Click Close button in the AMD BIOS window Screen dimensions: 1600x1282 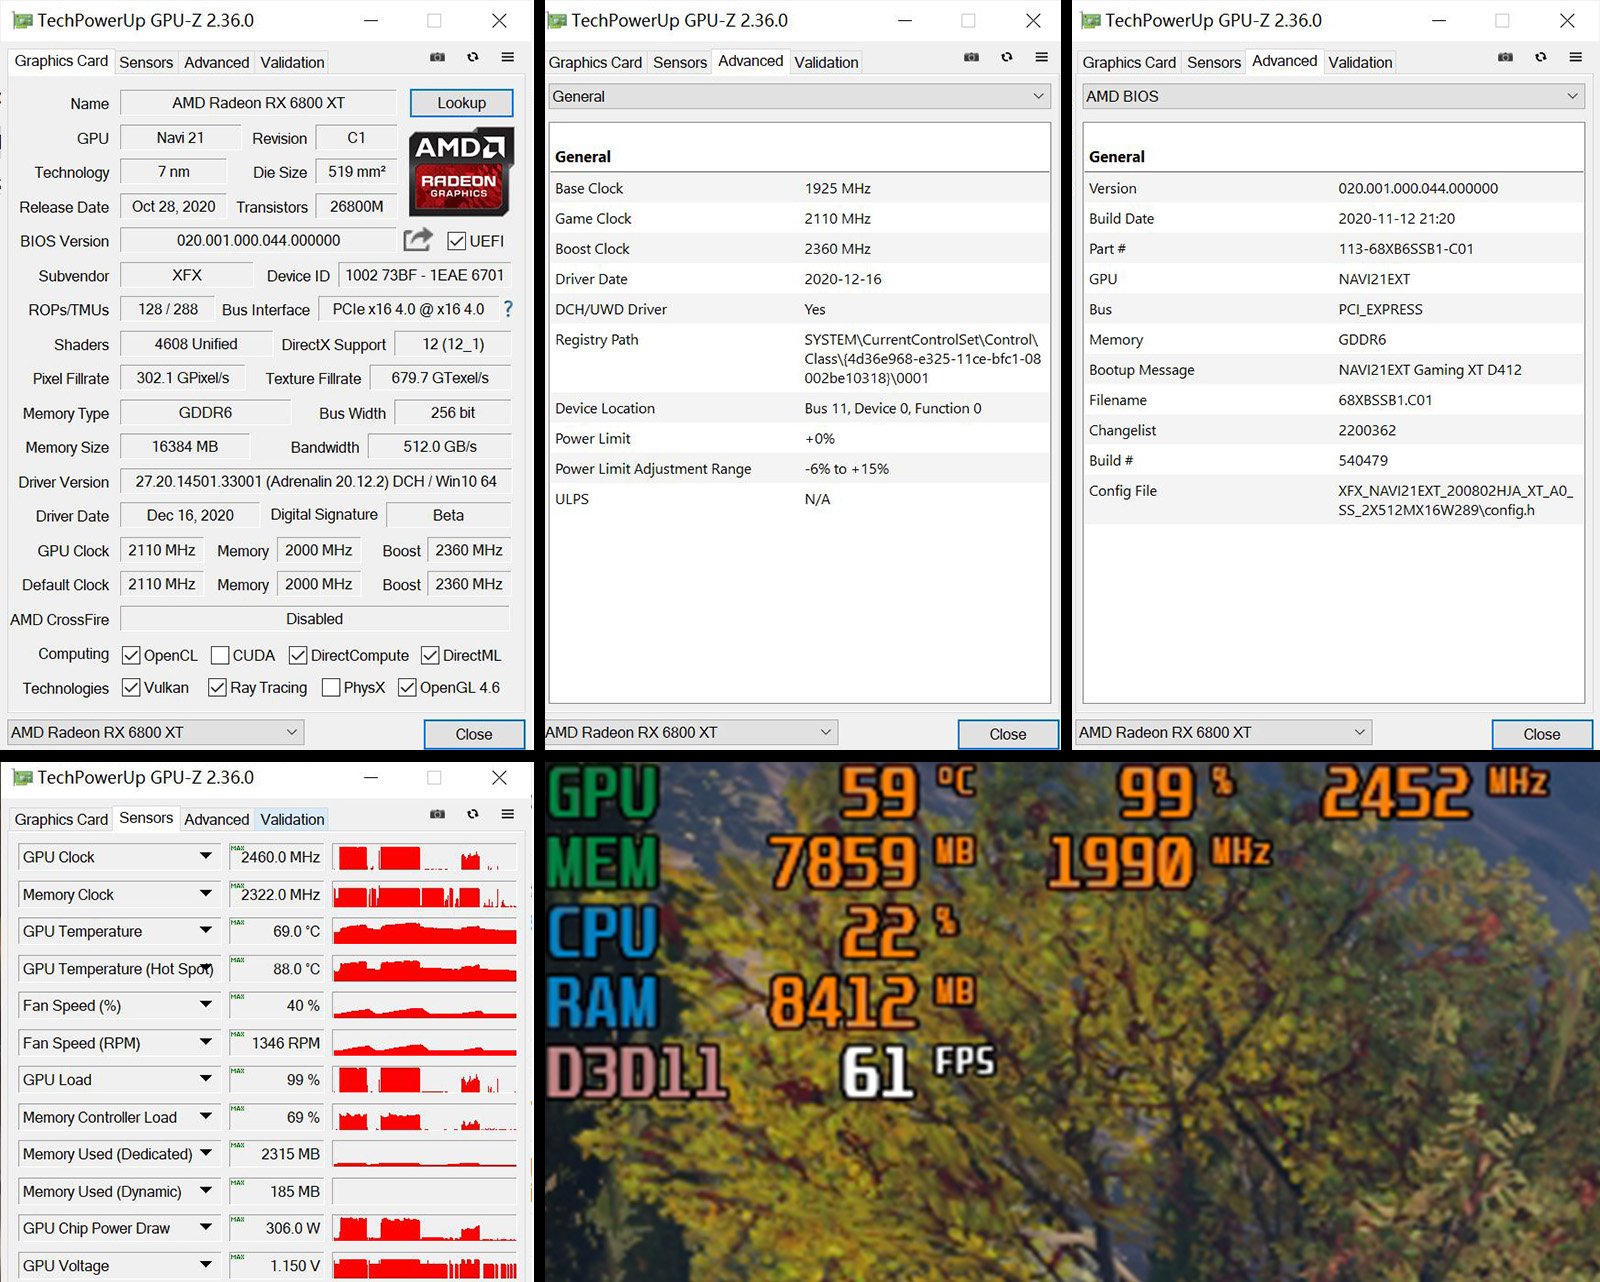coord(1541,734)
